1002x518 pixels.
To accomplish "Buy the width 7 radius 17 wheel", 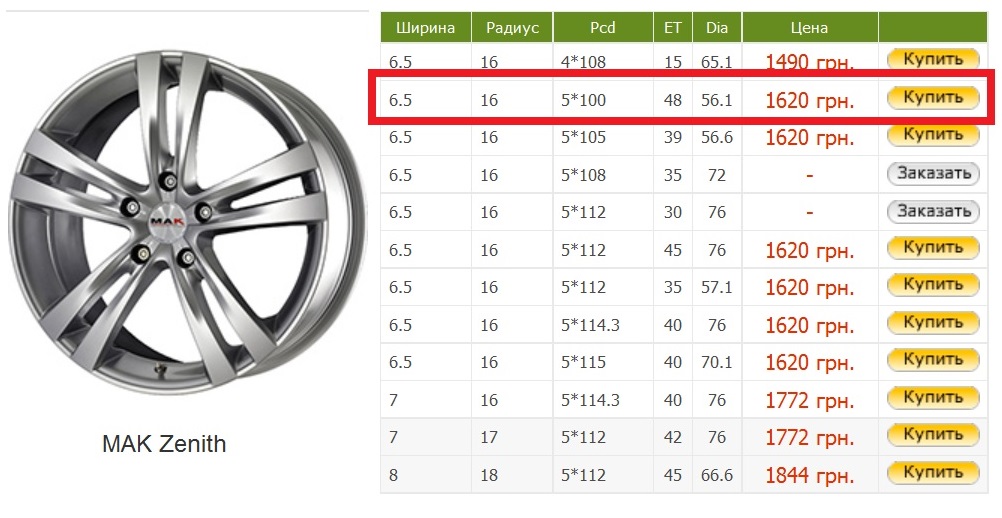I will click(932, 434).
